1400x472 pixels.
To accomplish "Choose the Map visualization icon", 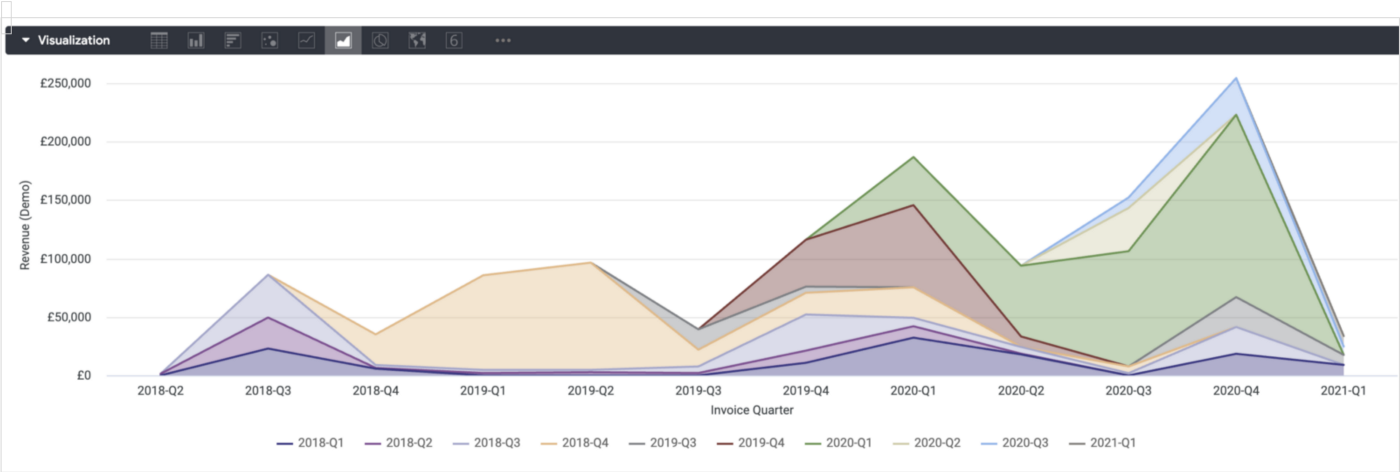I will click(417, 41).
